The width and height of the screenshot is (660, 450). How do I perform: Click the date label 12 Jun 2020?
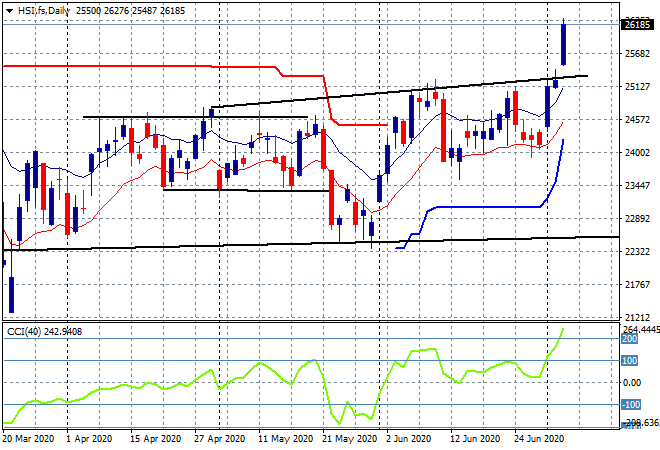(475, 439)
